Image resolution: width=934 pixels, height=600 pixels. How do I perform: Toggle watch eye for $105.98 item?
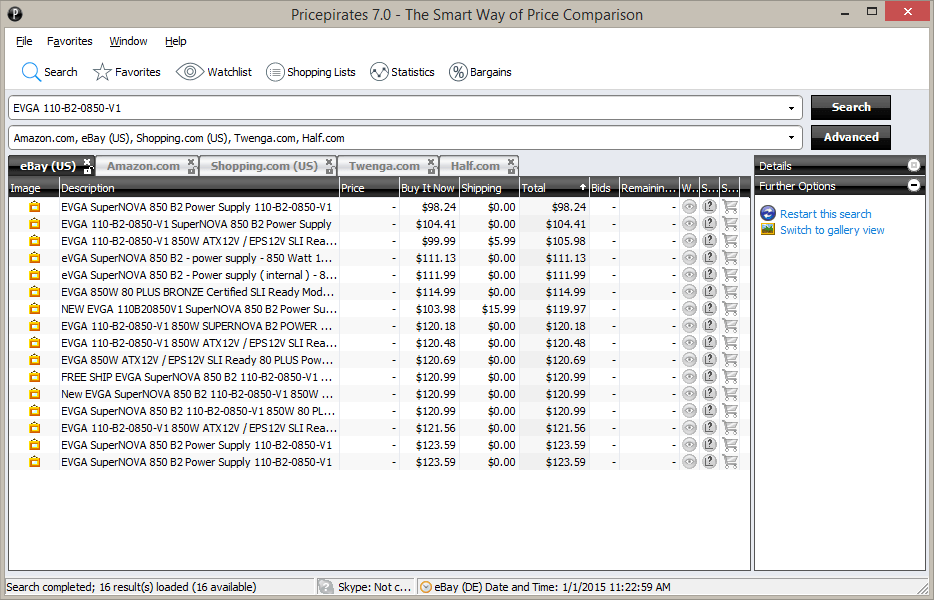click(689, 241)
